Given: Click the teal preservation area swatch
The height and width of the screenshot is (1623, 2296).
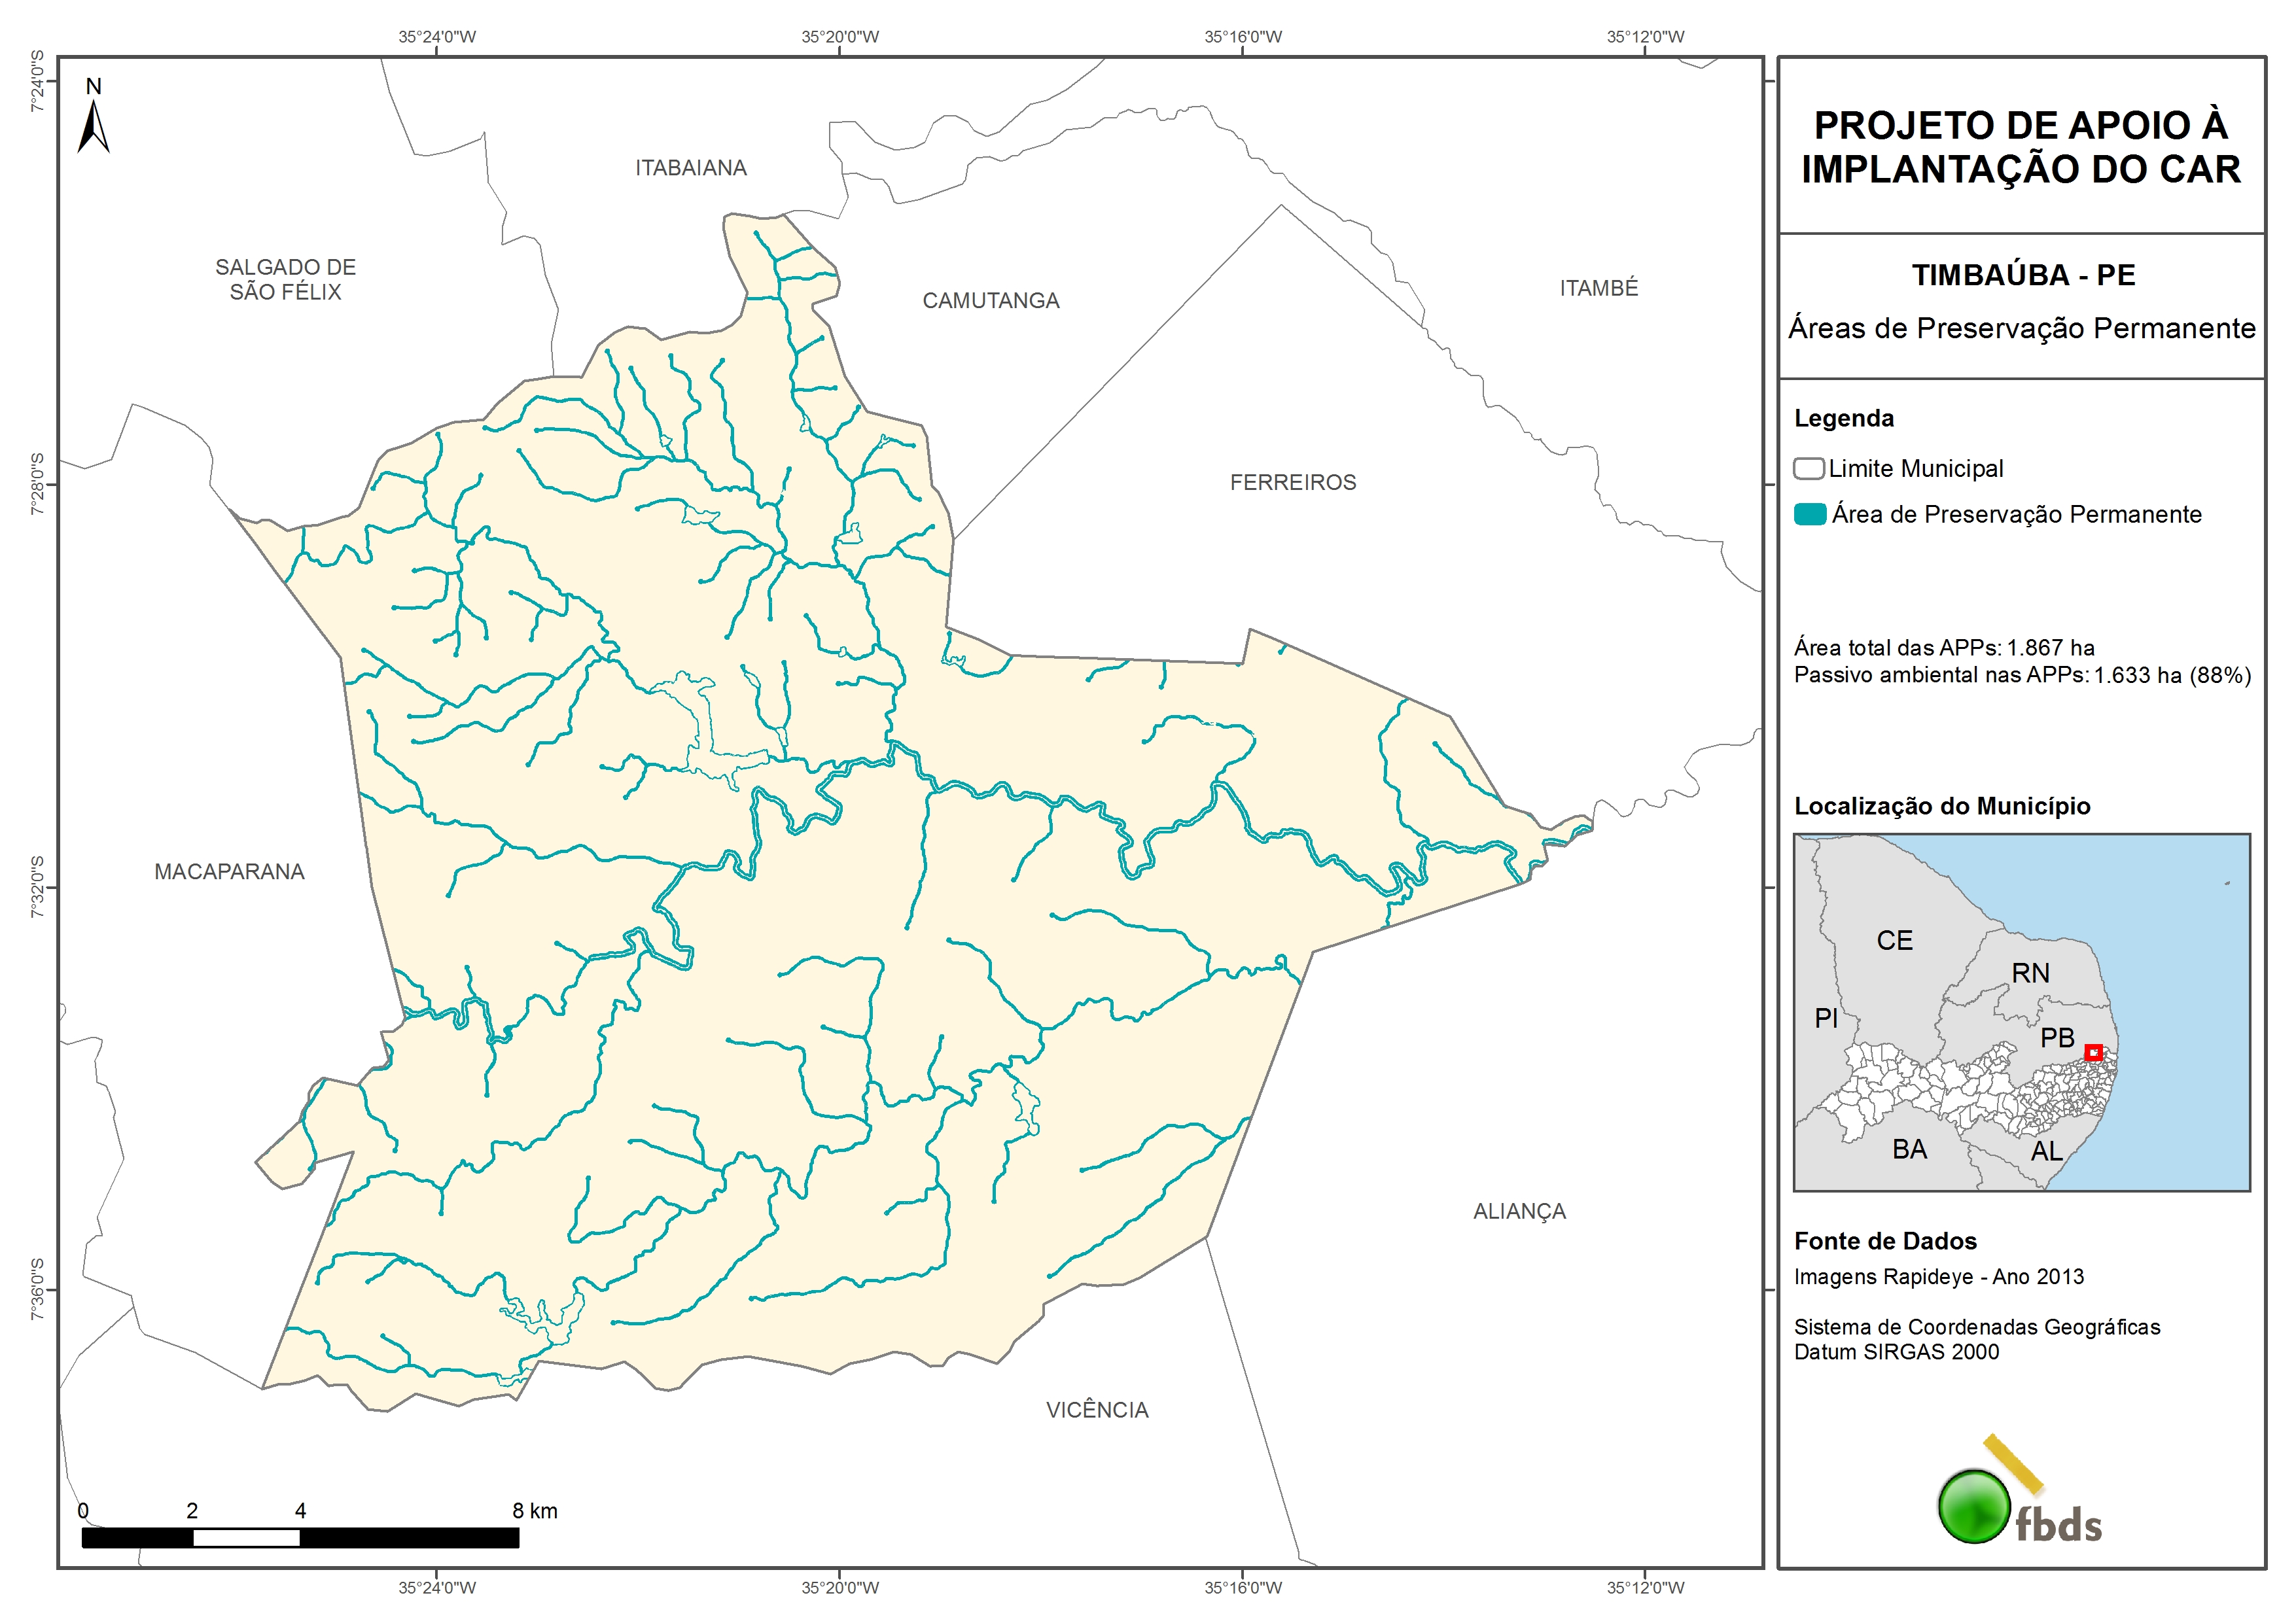Looking at the screenshot, I should pyautogui.click(x=1810, y=515).
